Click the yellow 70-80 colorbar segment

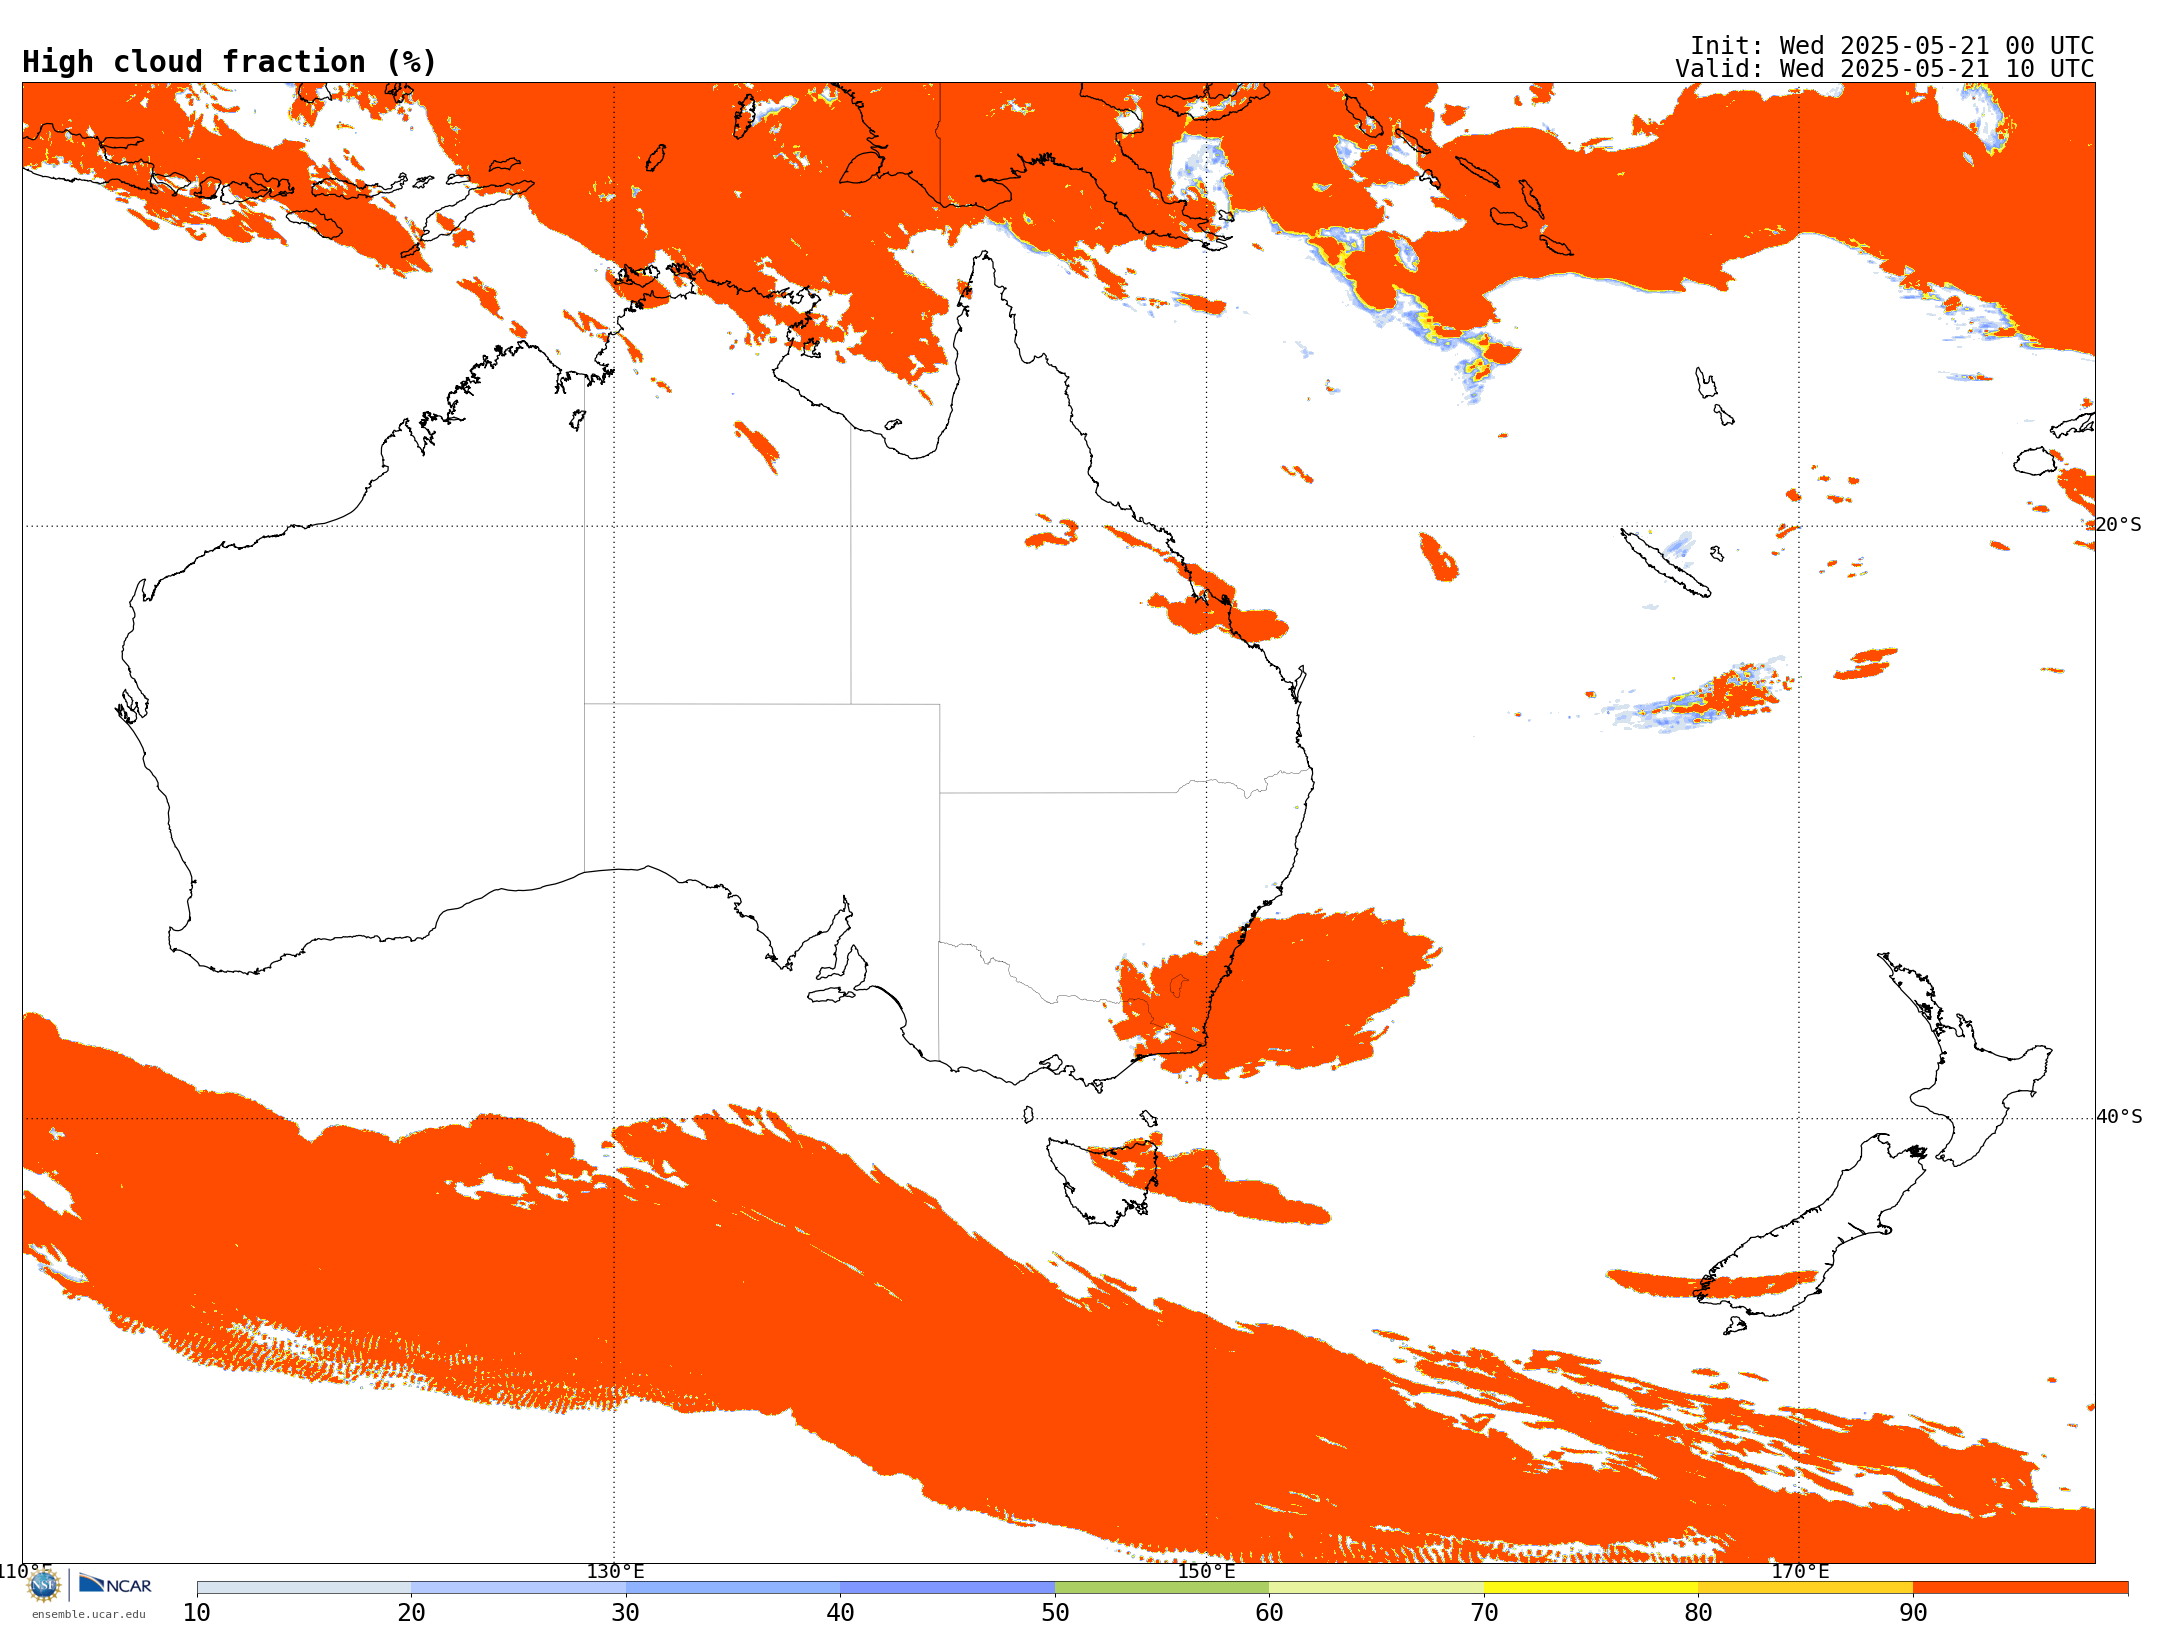click(x=1591, y=1588)
